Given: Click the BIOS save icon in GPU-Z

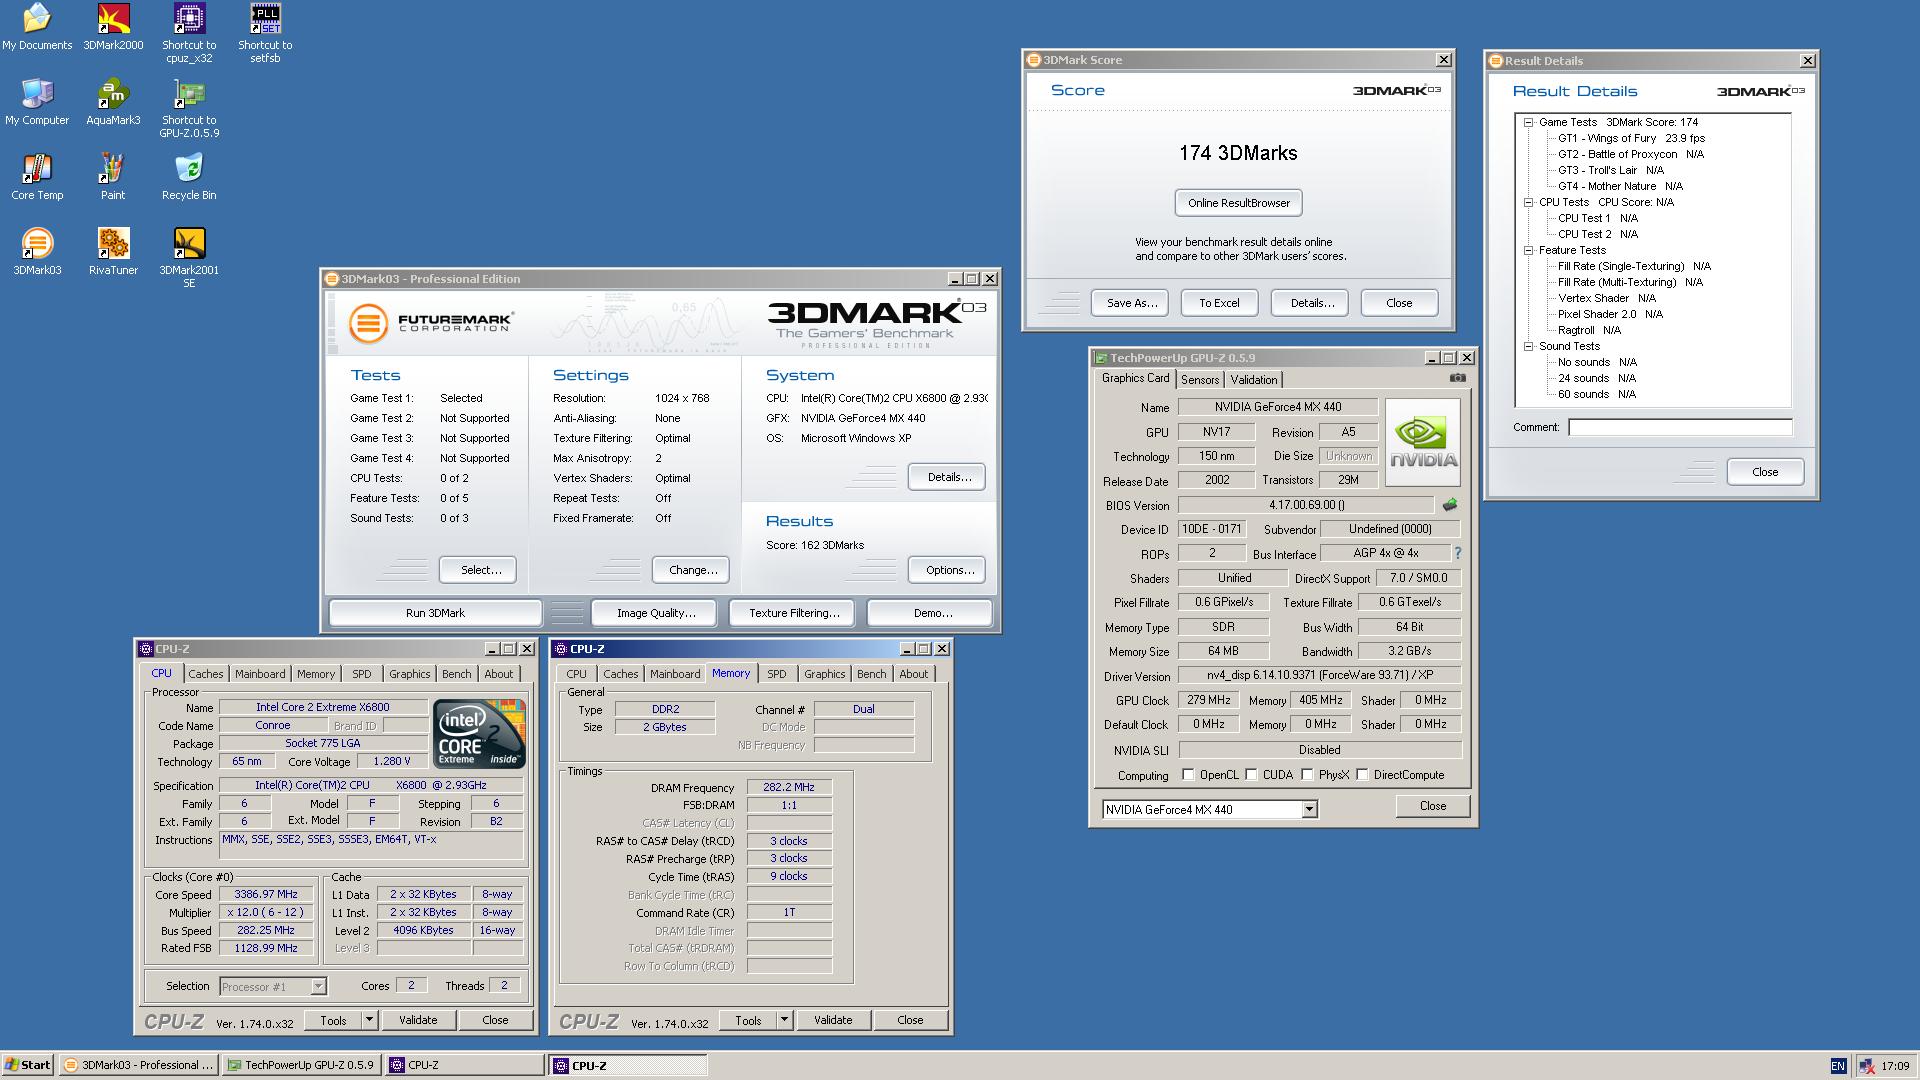Looking at the screenshot, I should [x=1450, y=505].
